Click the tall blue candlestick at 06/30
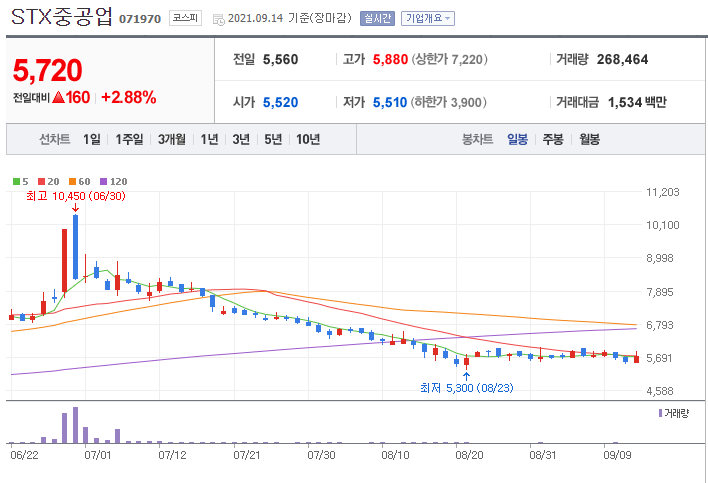 pos(75,247)
